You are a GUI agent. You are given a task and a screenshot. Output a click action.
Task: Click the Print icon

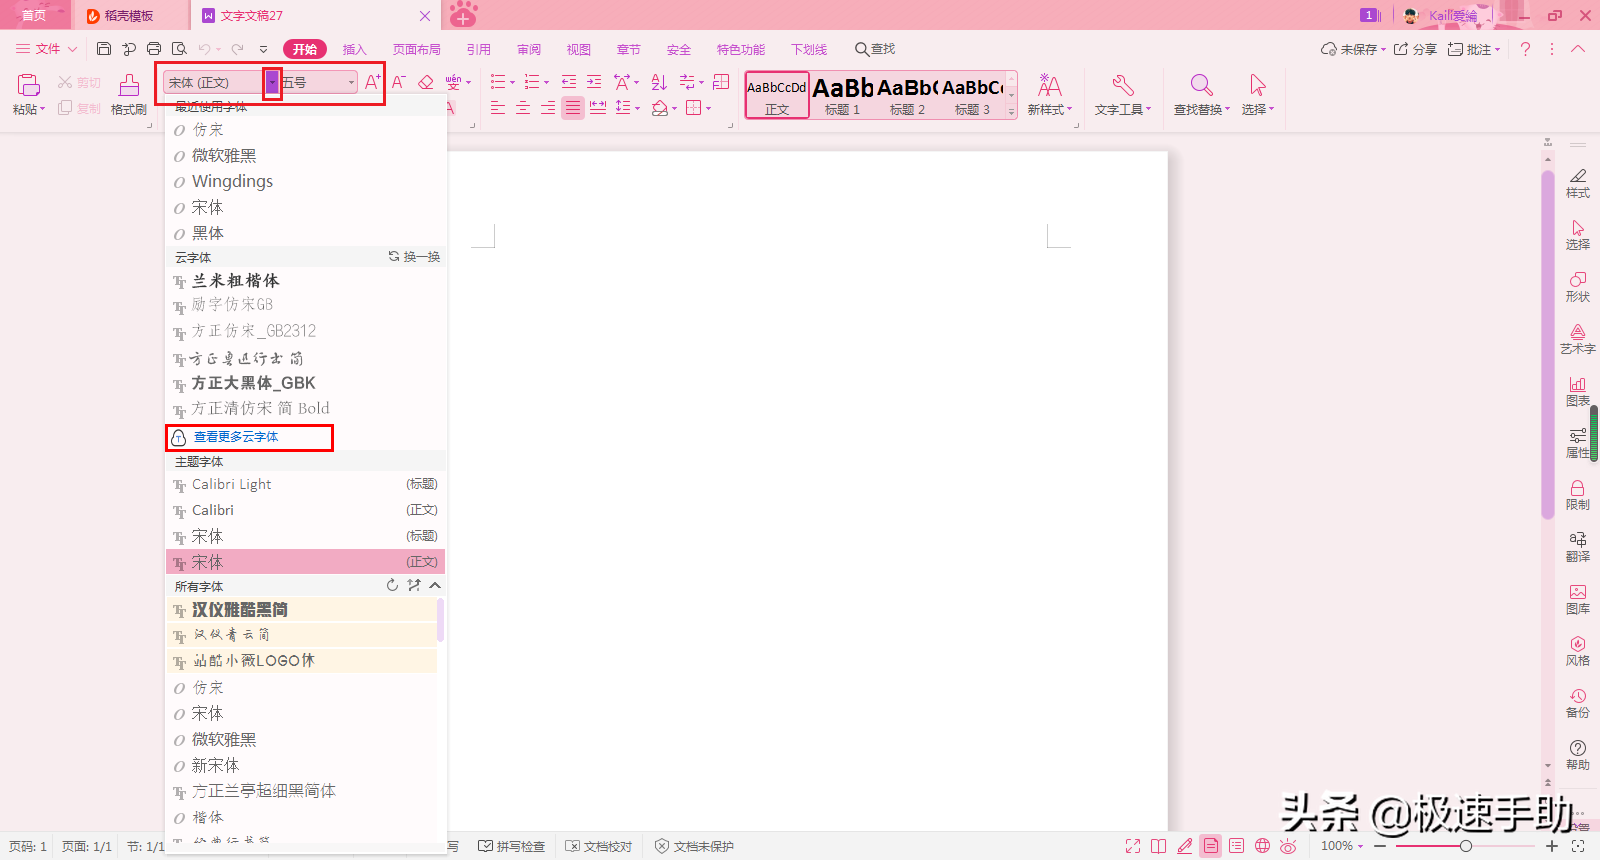[x=154, y=49]
